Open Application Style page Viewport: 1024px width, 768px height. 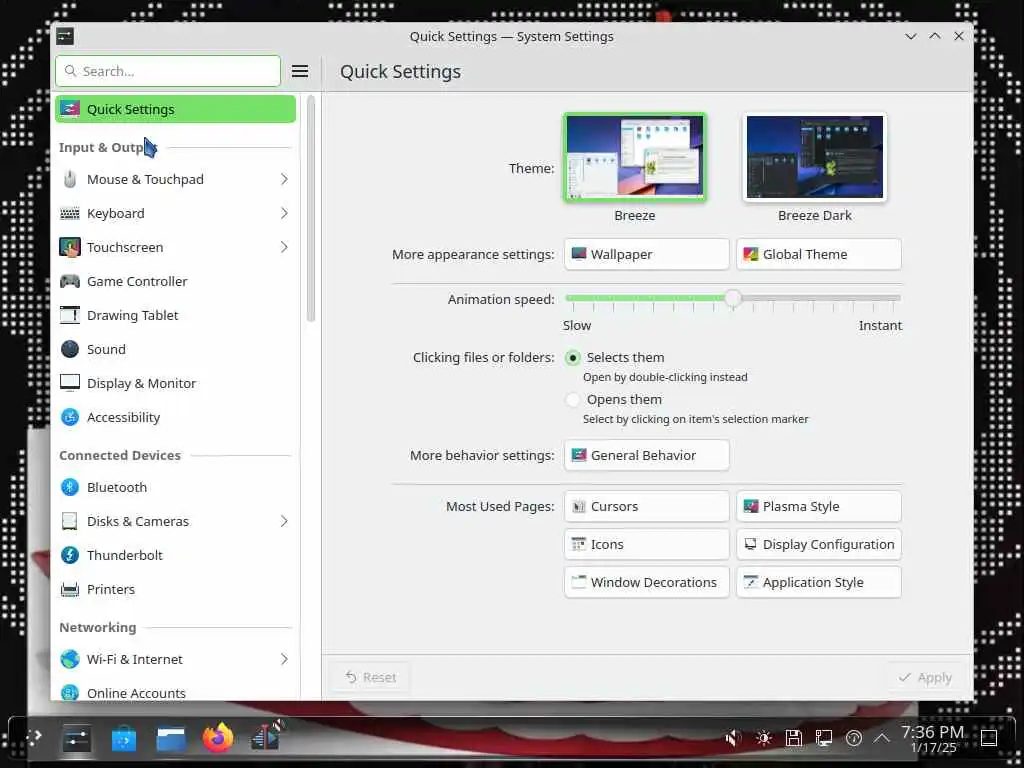point(819,582)
